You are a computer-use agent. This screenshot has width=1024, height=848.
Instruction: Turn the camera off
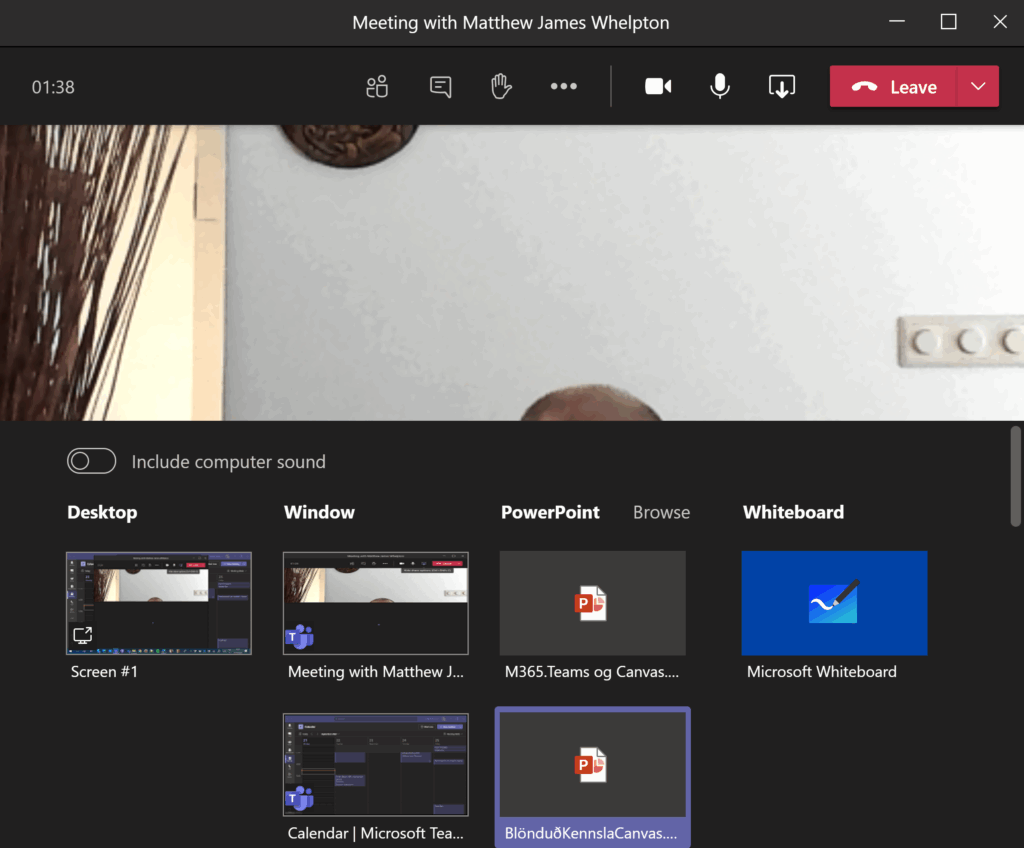[x=658, y=87]
